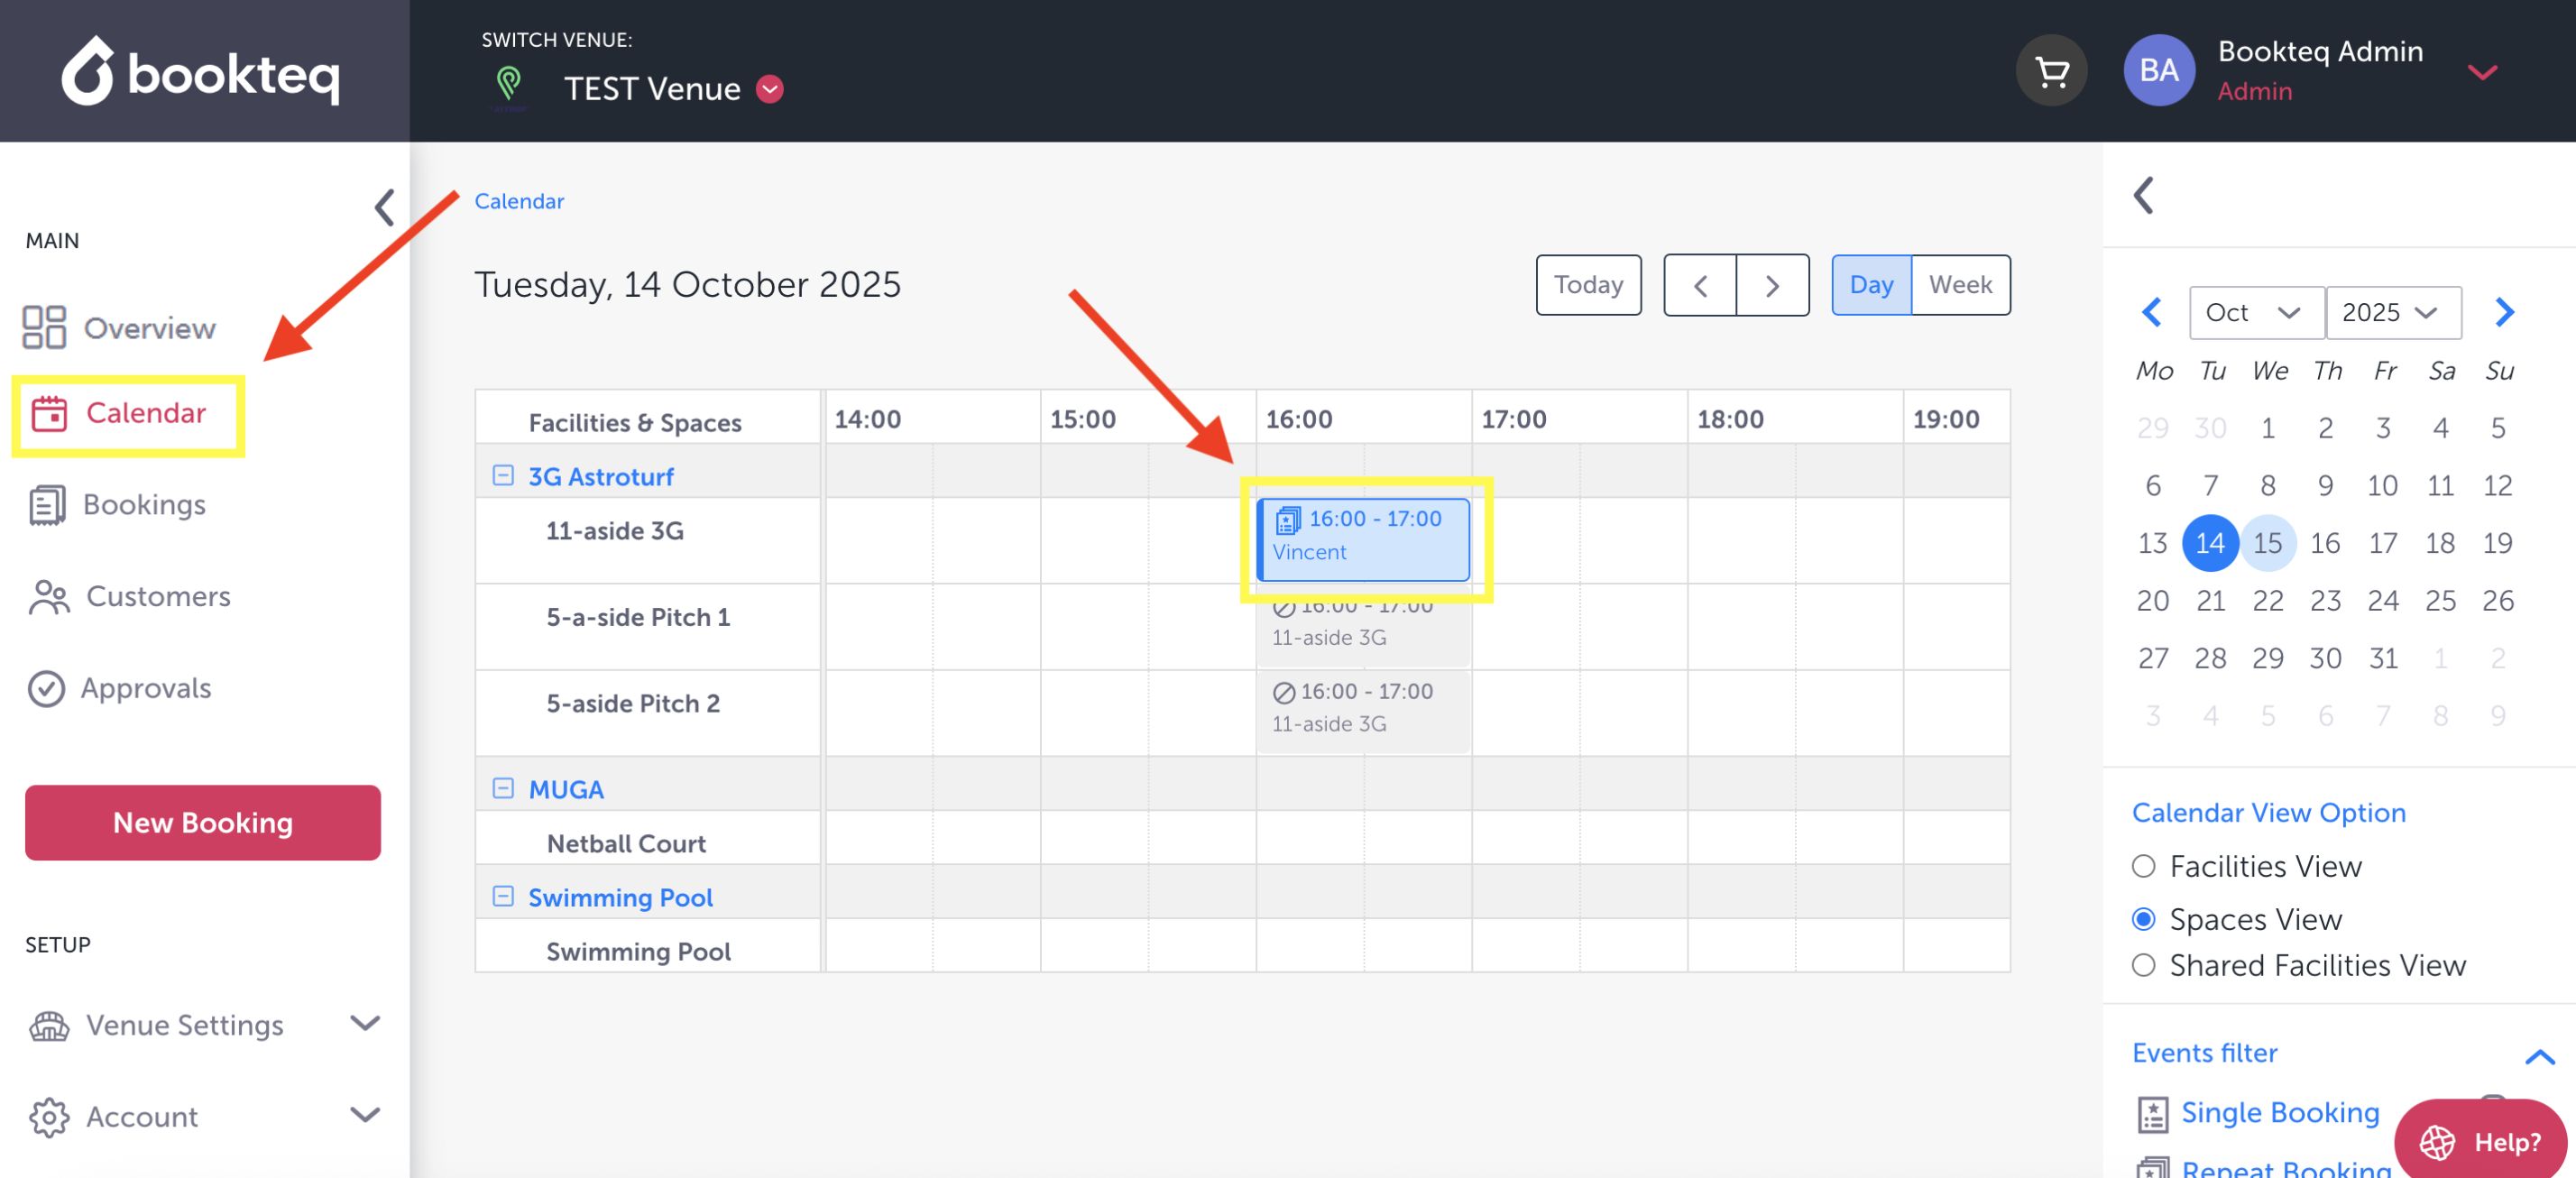Open Bookings in the sidebar
Screen dimensions: 2576x1178
(143, 504)
